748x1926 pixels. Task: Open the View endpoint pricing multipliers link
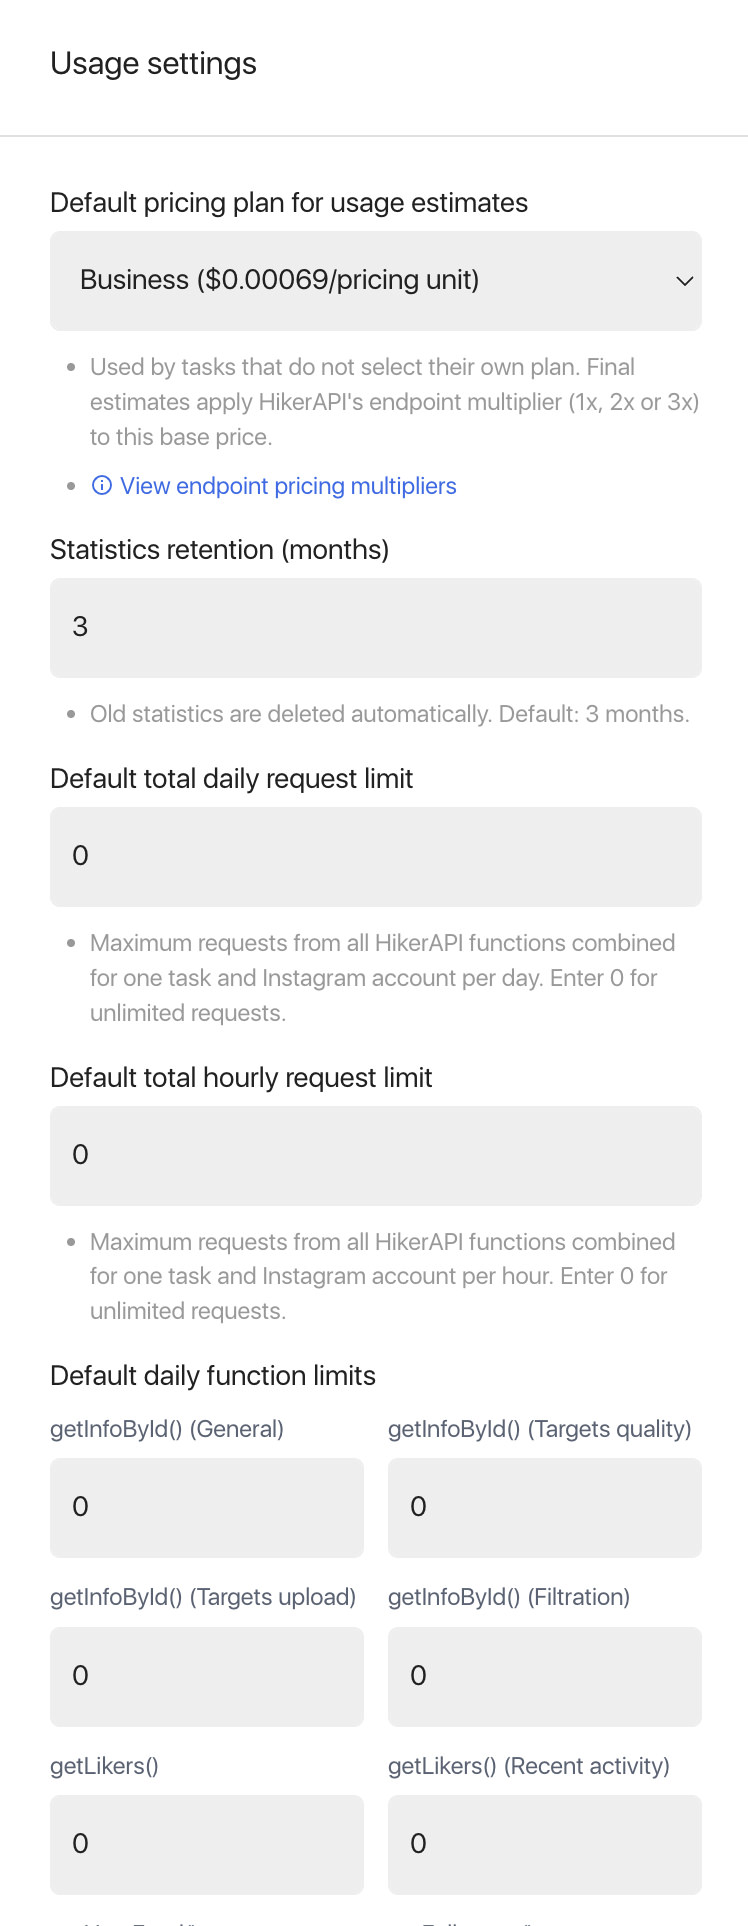(288, 486)
